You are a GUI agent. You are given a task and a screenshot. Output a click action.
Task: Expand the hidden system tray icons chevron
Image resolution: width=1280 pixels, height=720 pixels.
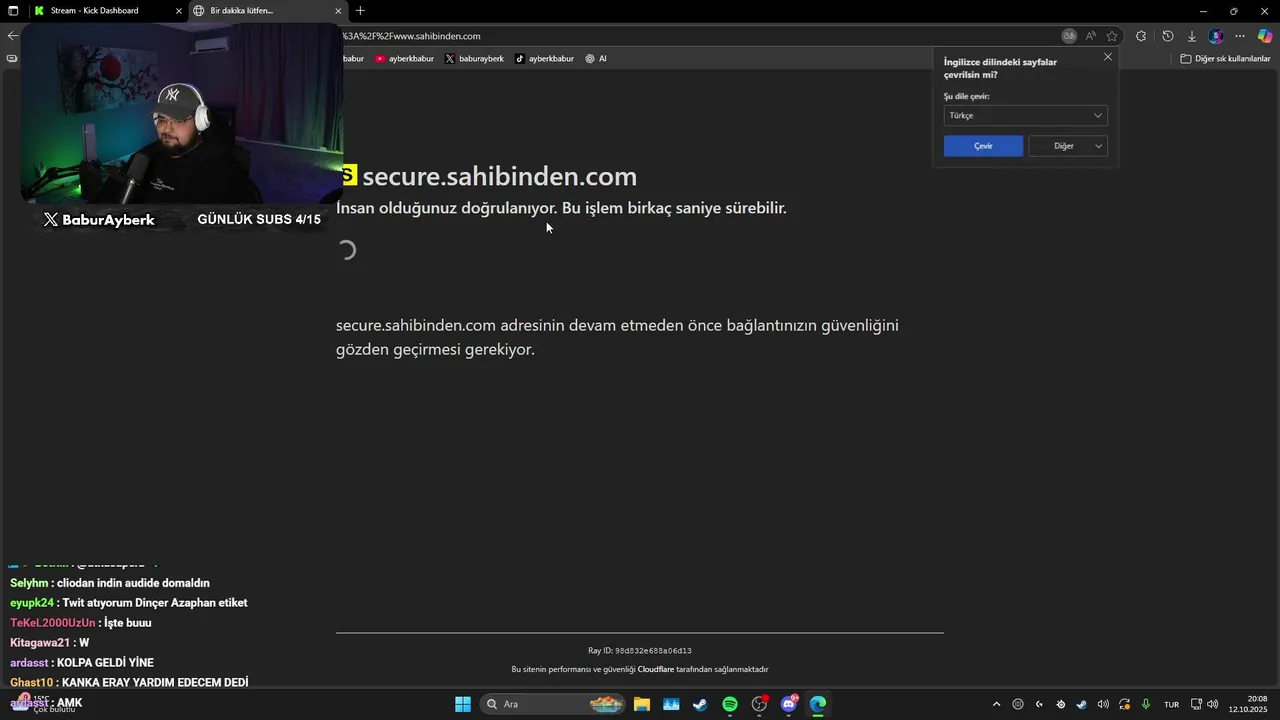[996, 704]
